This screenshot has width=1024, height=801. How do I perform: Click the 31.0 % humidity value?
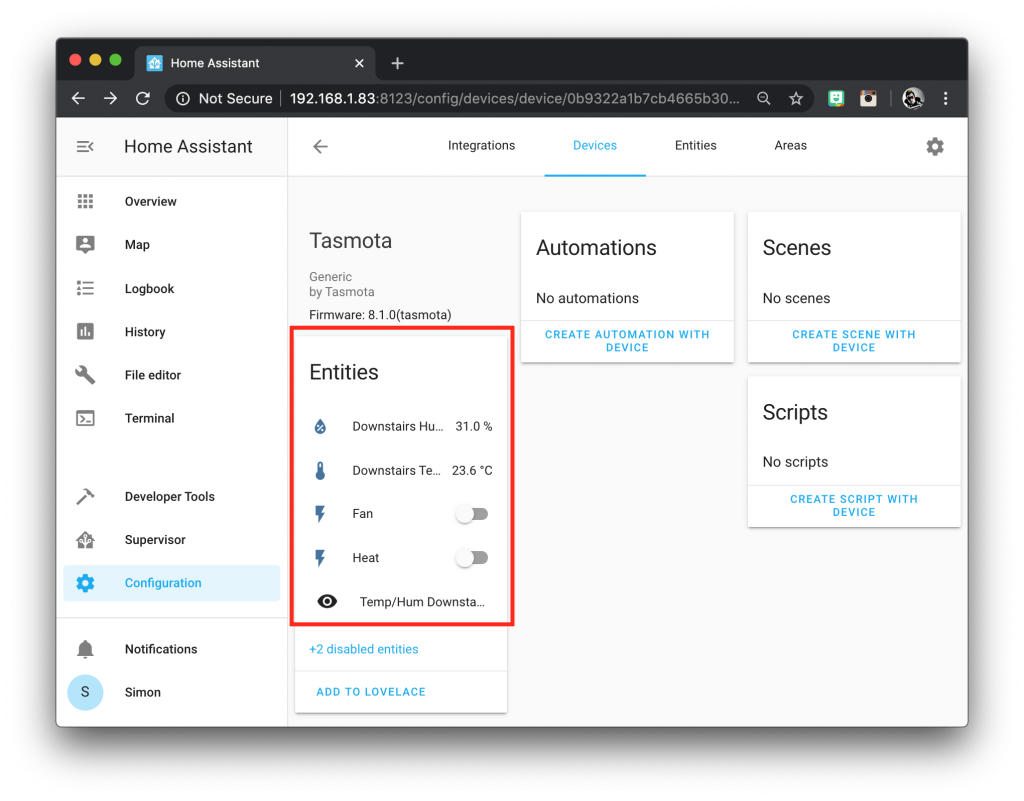coord(474,426)
